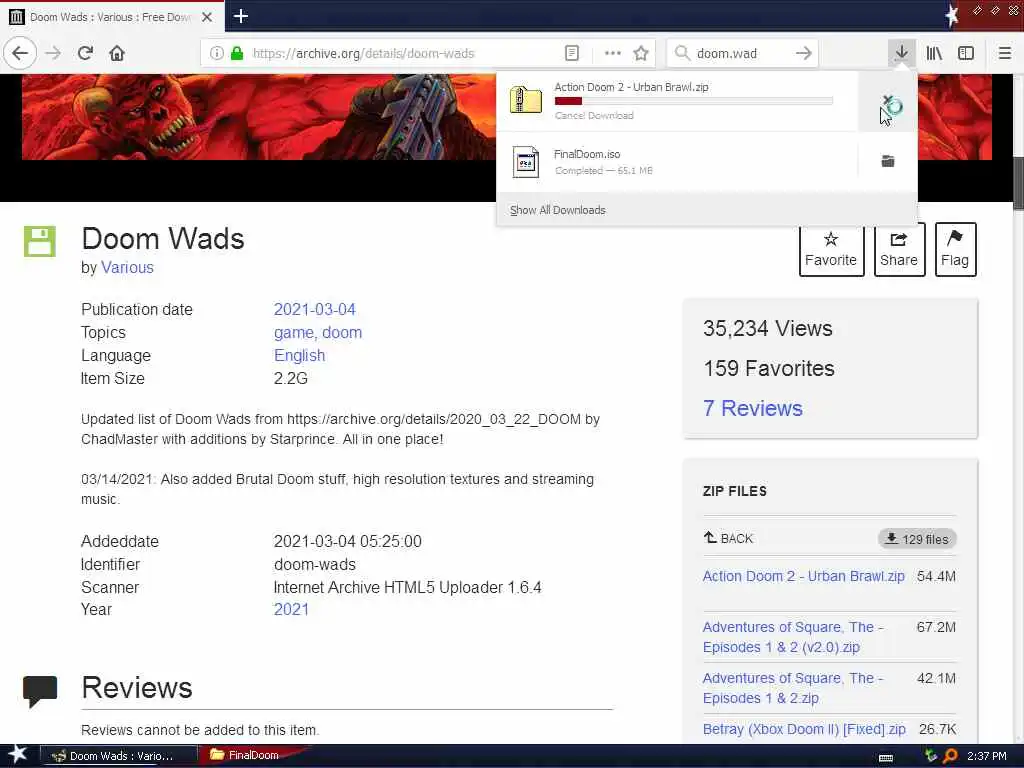Viewport: 1024px width, 768px height.
Task: Open the Various author link
Action: coord(127,268)
